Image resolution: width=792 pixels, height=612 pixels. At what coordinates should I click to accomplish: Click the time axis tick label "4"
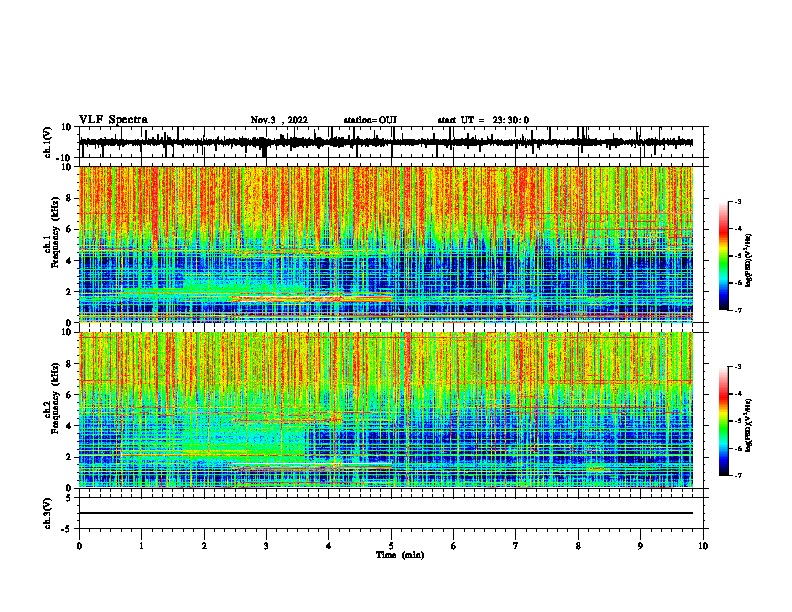[328, 546]
